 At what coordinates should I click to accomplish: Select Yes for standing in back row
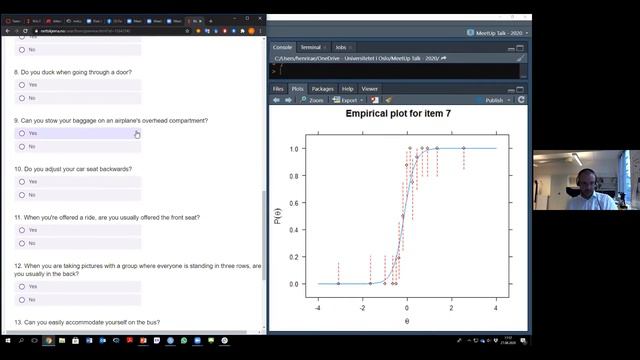pos(22,287)
